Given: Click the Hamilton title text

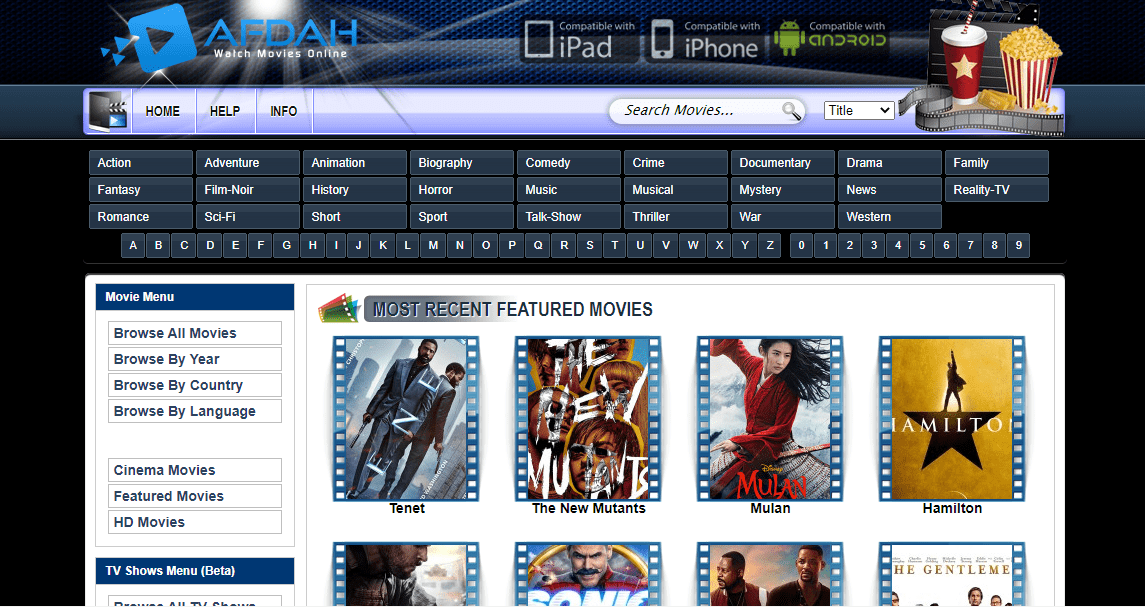Looking at the screenshot, I should (x=952, y=508).
